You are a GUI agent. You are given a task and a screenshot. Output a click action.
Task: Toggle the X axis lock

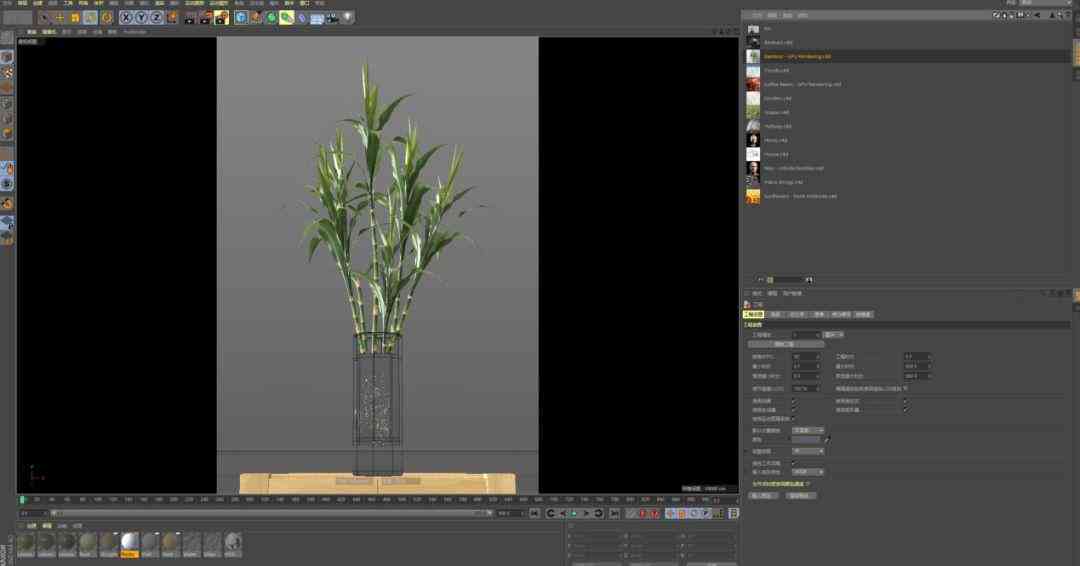(126, 18)
